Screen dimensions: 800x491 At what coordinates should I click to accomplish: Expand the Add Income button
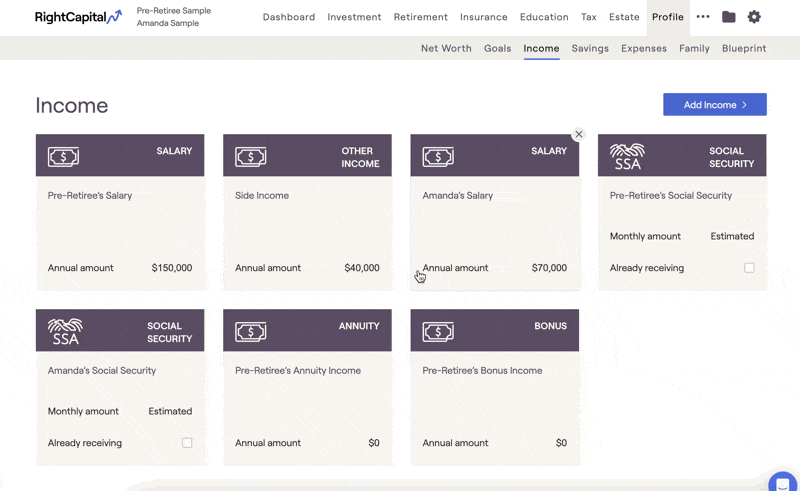click(x=715, y=105)
